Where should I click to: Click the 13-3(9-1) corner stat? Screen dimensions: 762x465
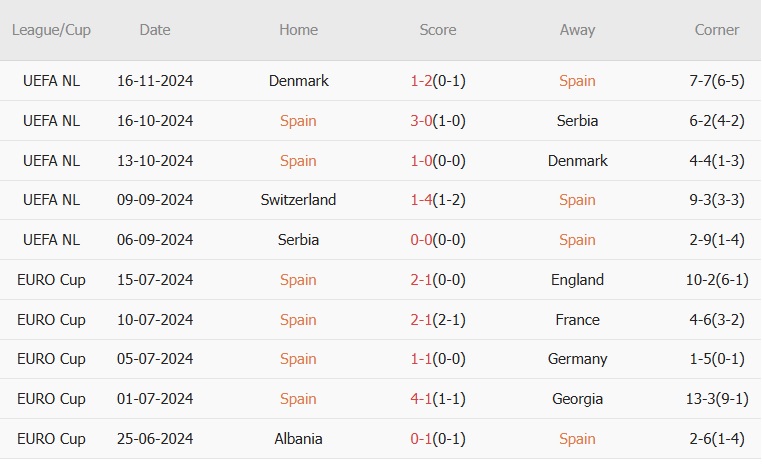click(x=717, y=399)
